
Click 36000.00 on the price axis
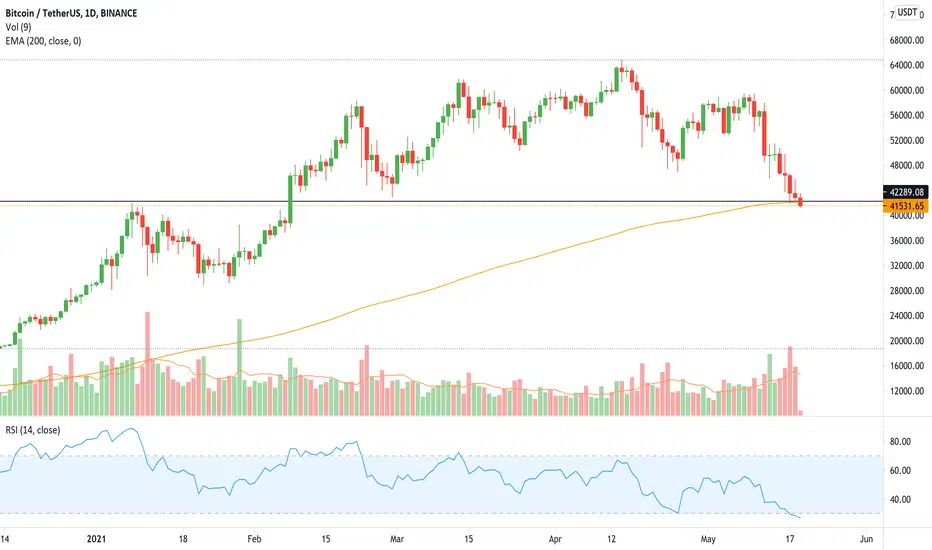click(x=906, y=241)
